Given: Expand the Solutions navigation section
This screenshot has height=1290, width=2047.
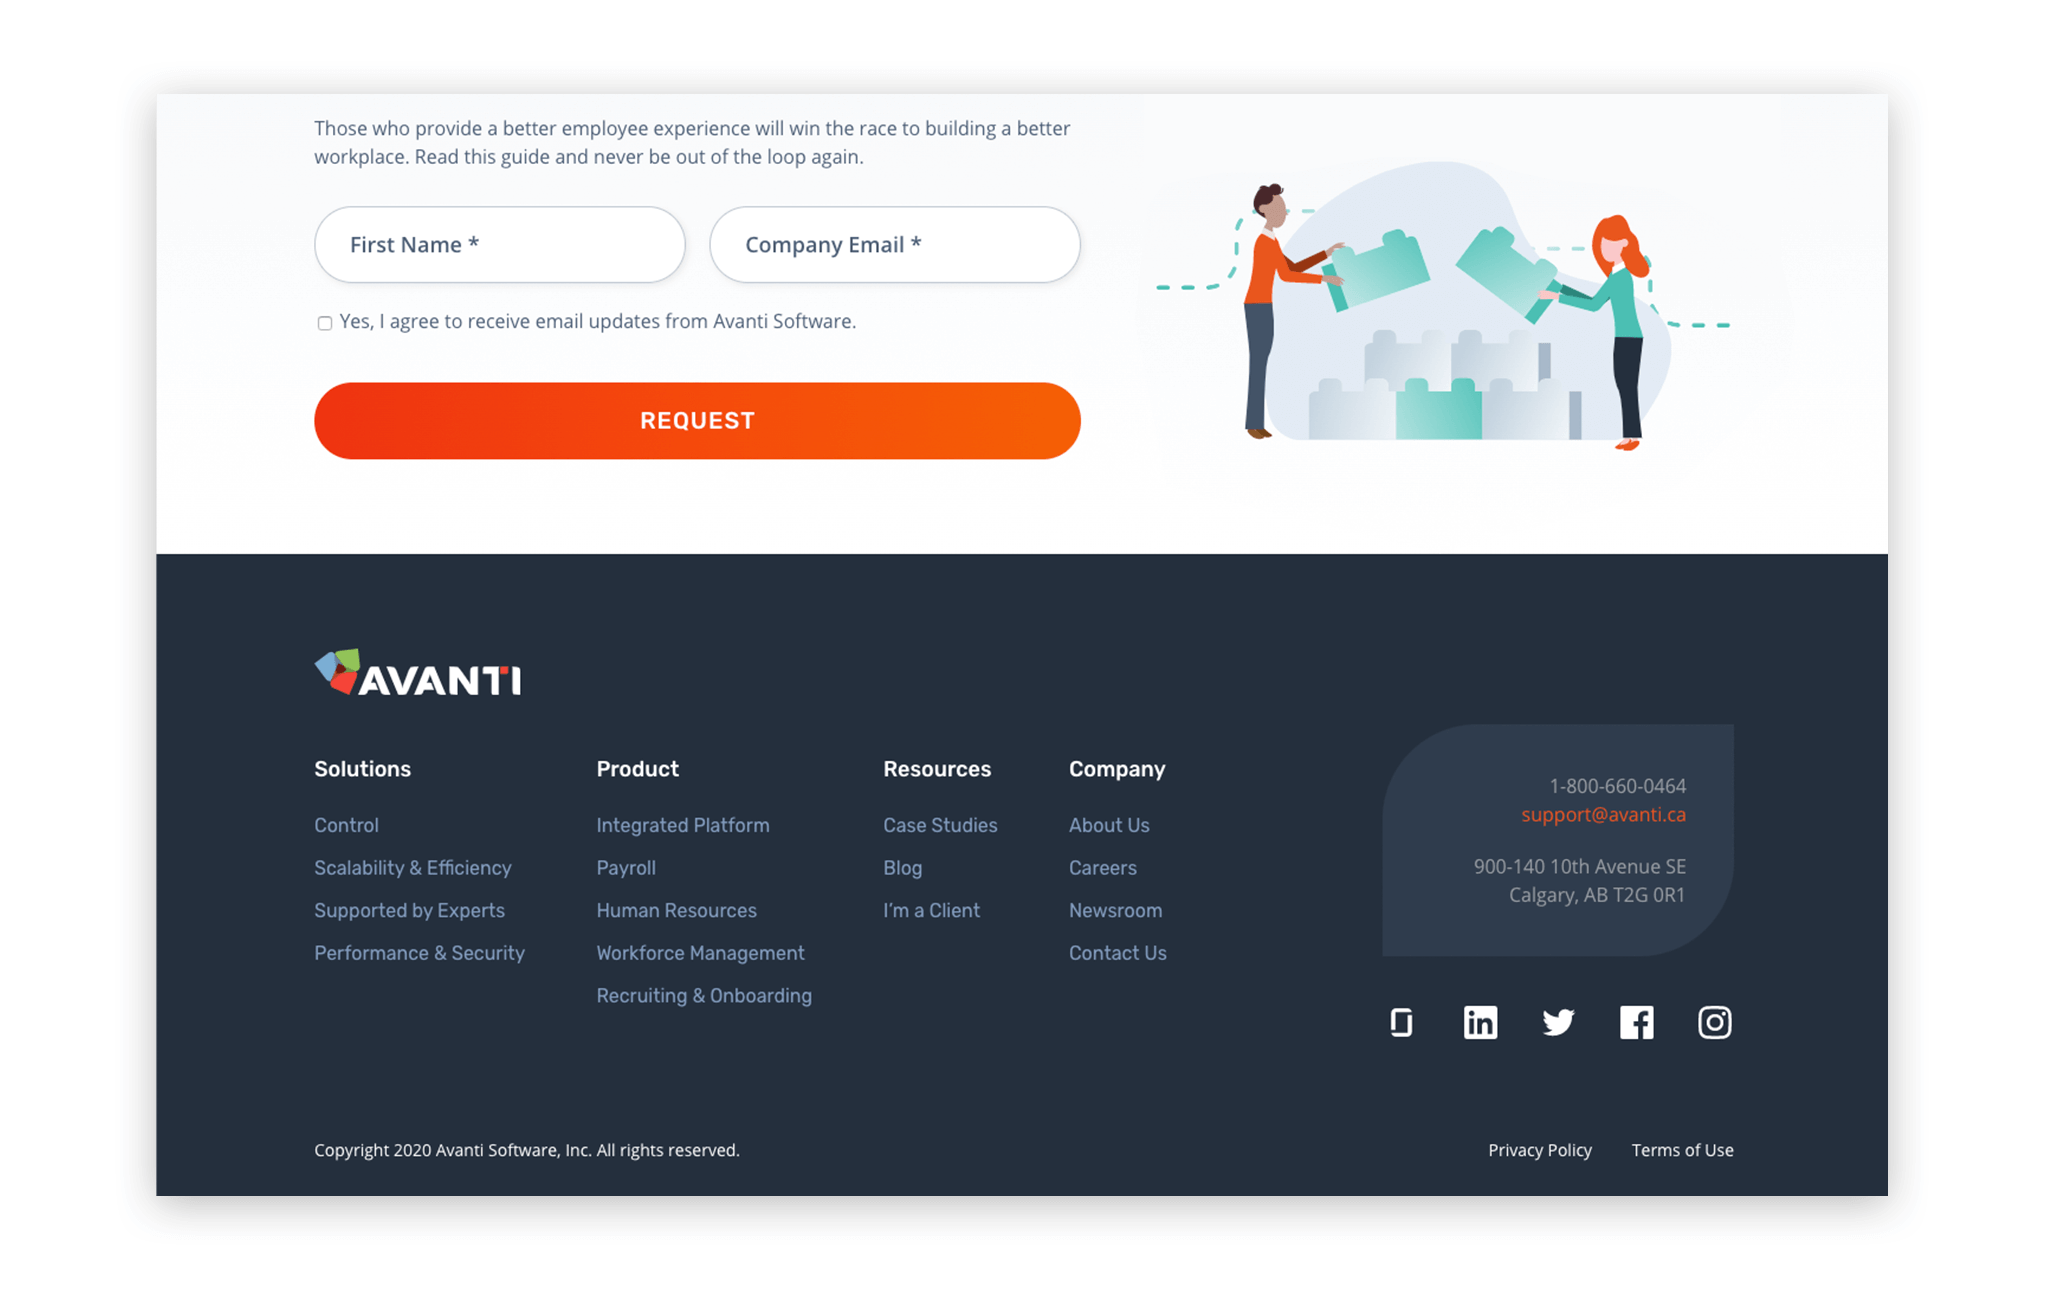Looking at the screenshot, I should 361,768.
